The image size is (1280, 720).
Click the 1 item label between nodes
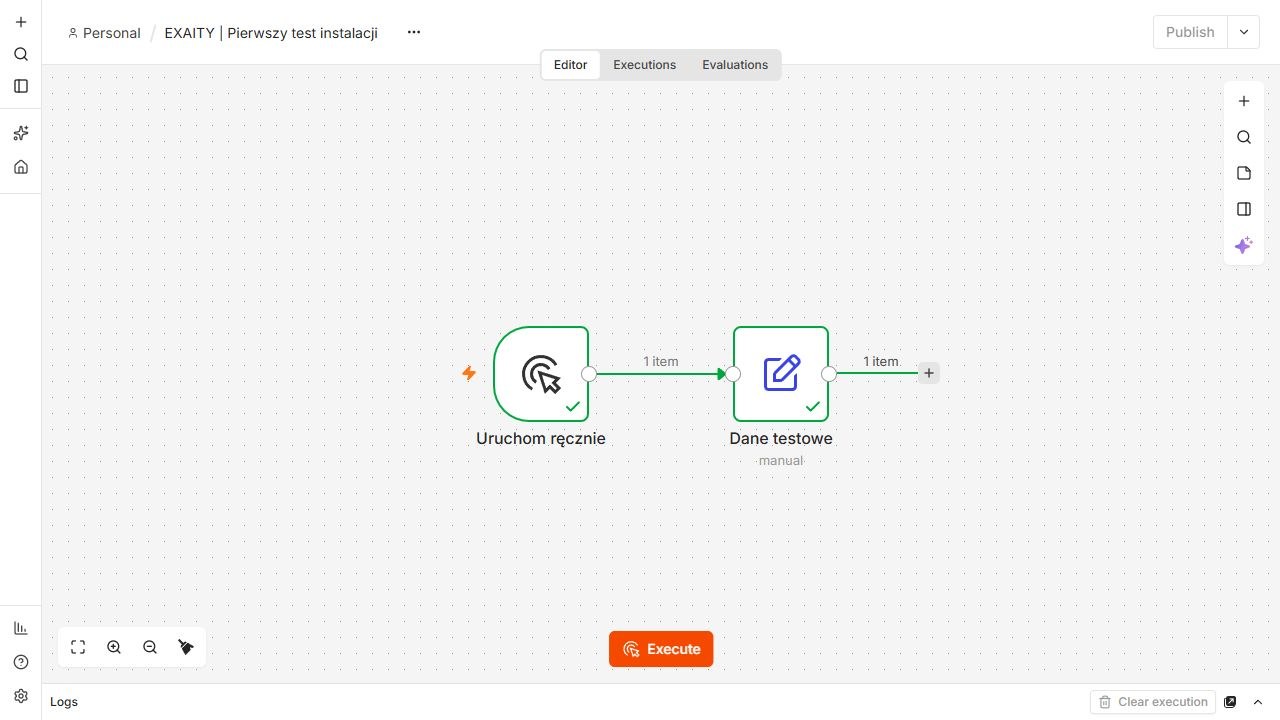[x=661, y=361]
